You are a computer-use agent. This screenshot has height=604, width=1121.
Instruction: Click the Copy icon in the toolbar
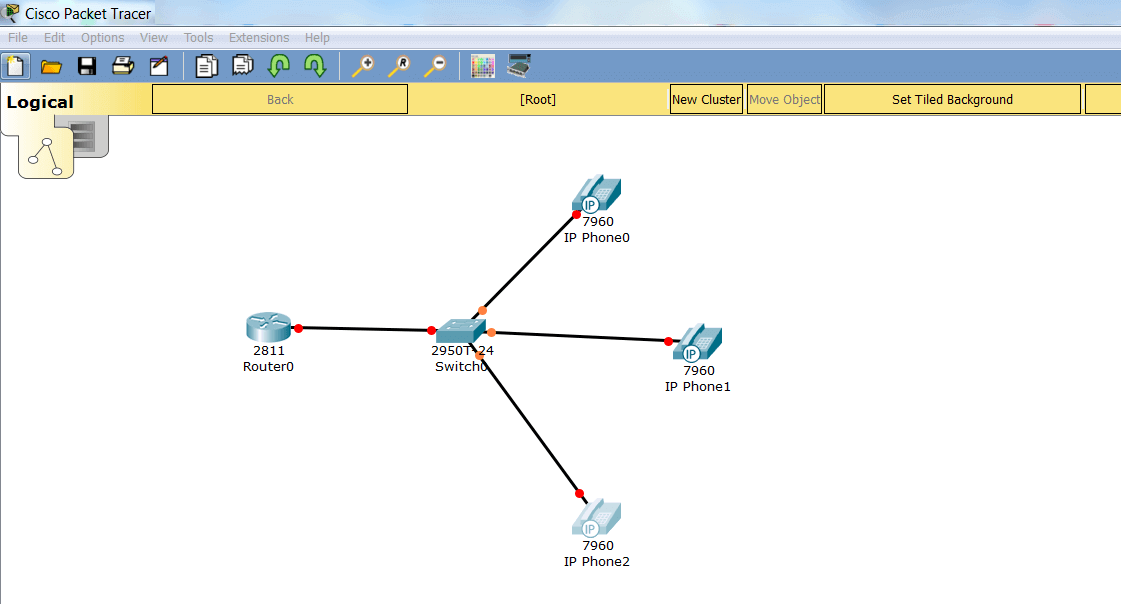point(206,67)
